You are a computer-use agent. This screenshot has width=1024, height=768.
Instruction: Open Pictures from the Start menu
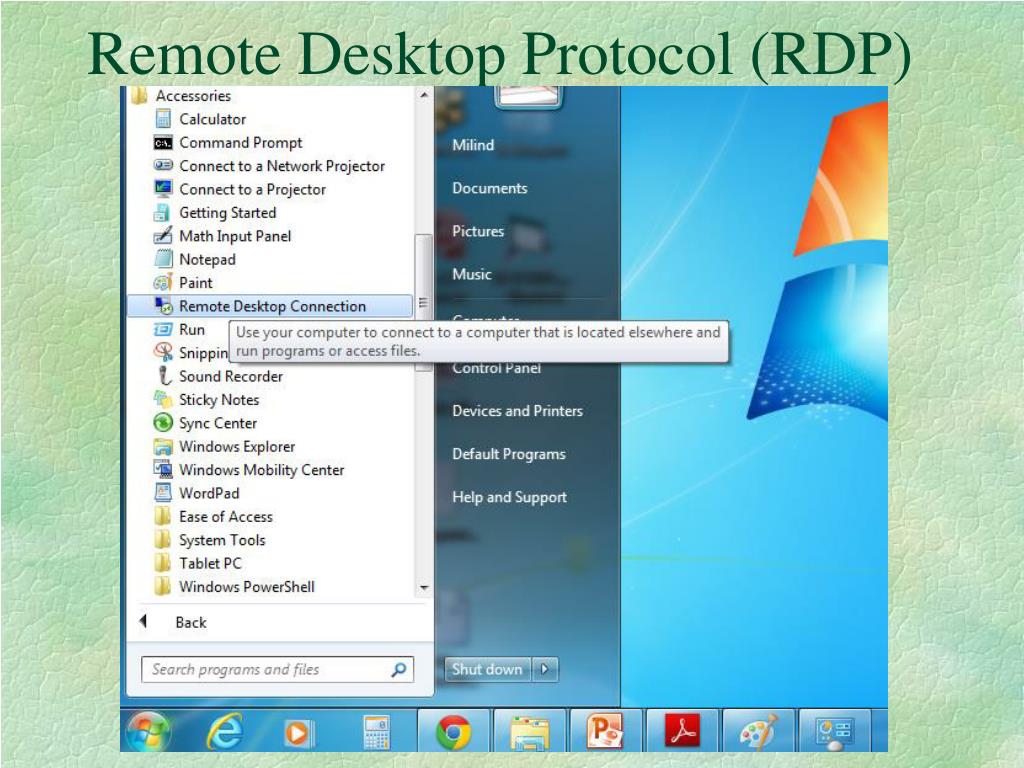tap(478, 231)
